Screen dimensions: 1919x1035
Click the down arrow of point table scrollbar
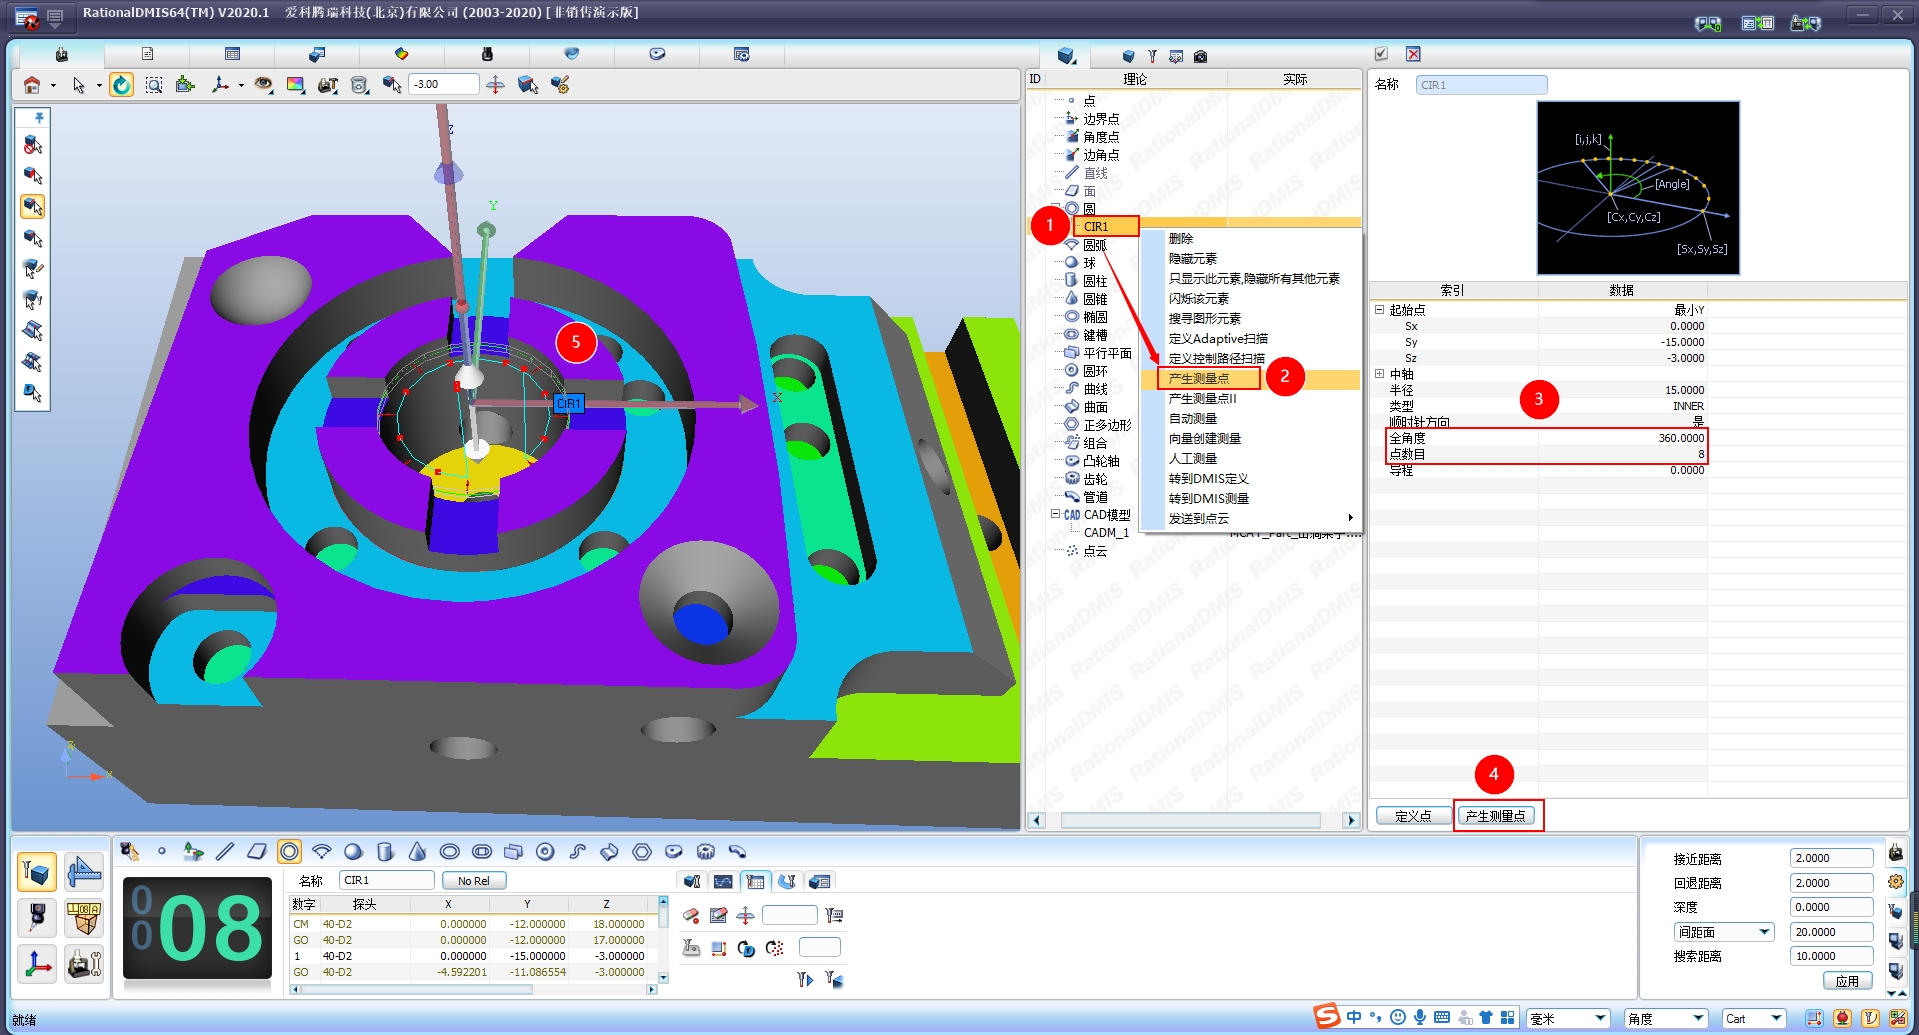662,977
